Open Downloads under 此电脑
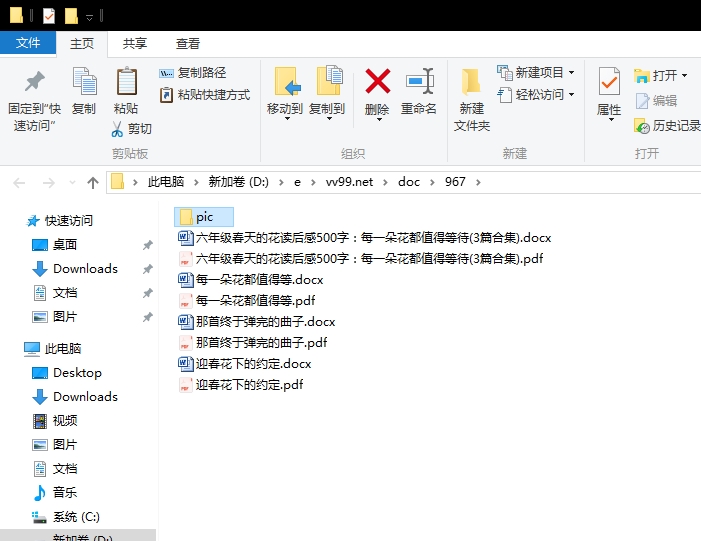This screenshot has height=541, width=701. click(x=75, y=397)
